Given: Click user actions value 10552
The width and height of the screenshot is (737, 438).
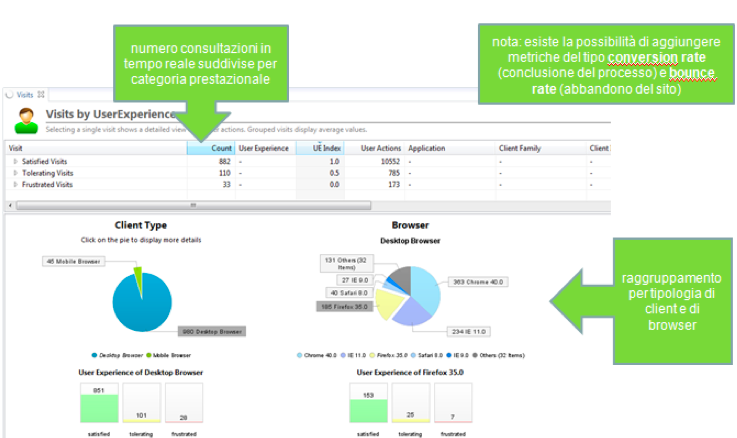Looking at the screenshot, I should [x=390, y=161].
